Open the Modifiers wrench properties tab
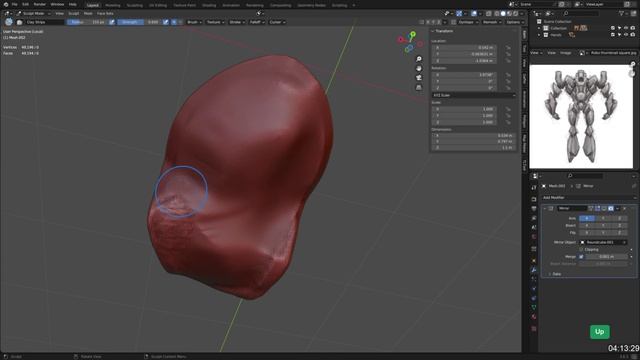 (x=534, y=270)
